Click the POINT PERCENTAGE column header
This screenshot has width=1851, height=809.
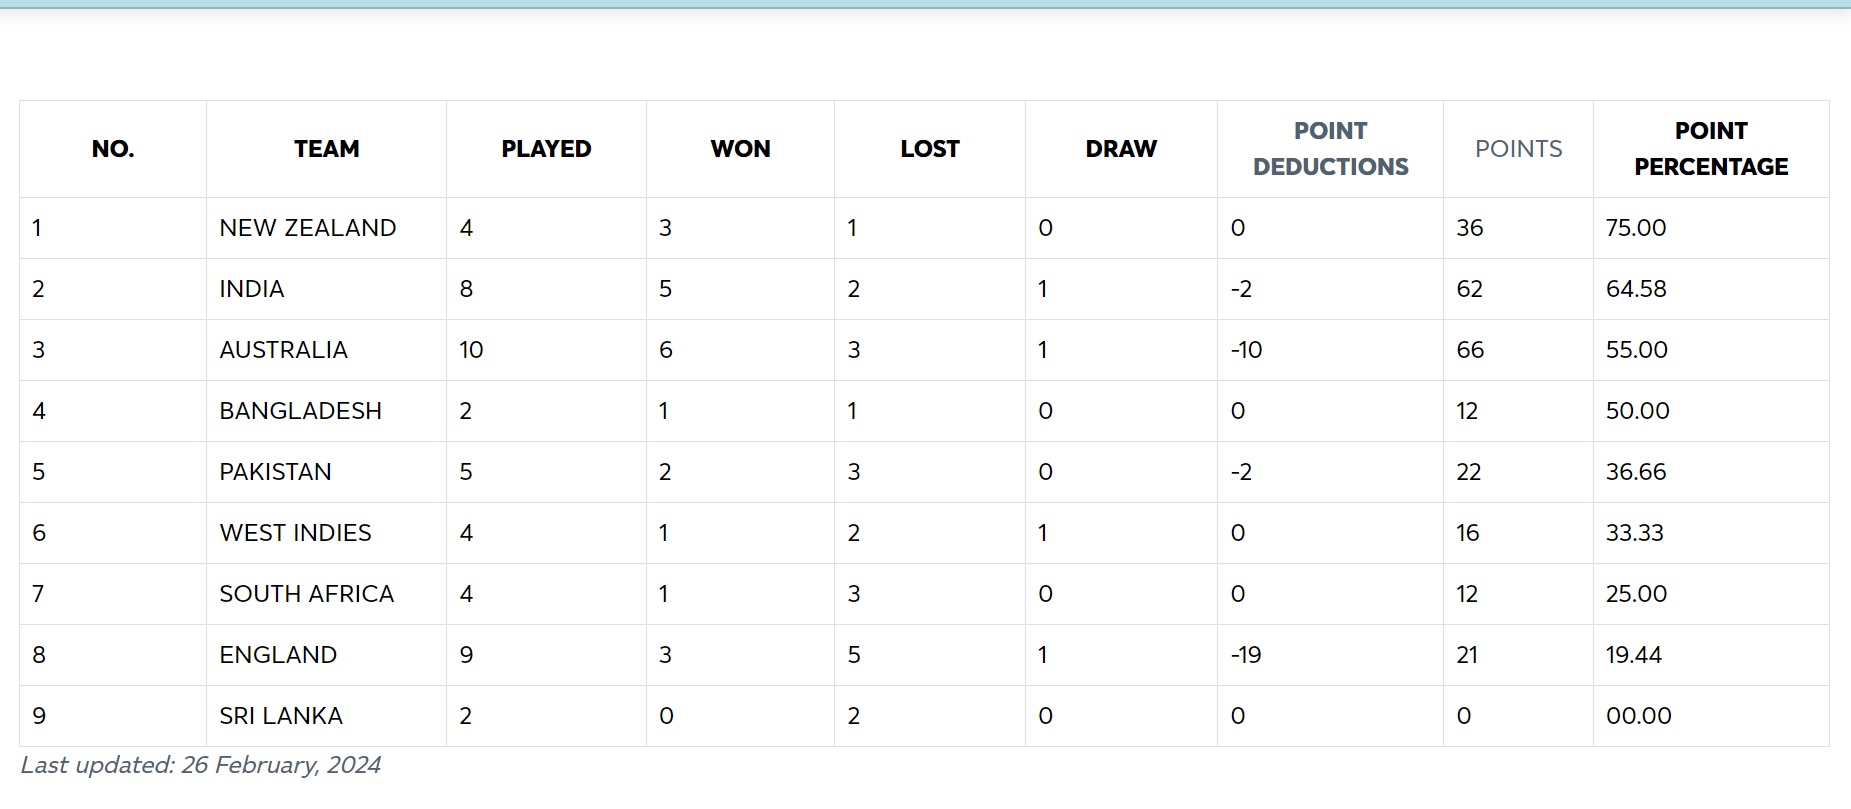1711,149
